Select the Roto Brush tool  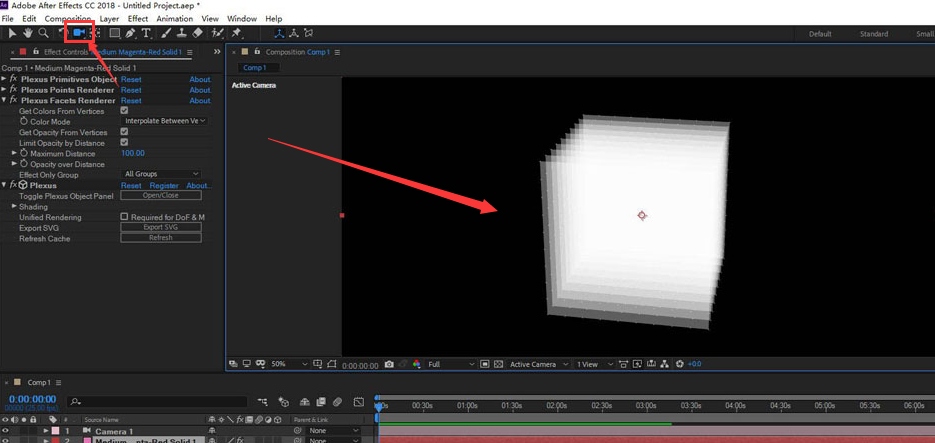coord(218,33)
